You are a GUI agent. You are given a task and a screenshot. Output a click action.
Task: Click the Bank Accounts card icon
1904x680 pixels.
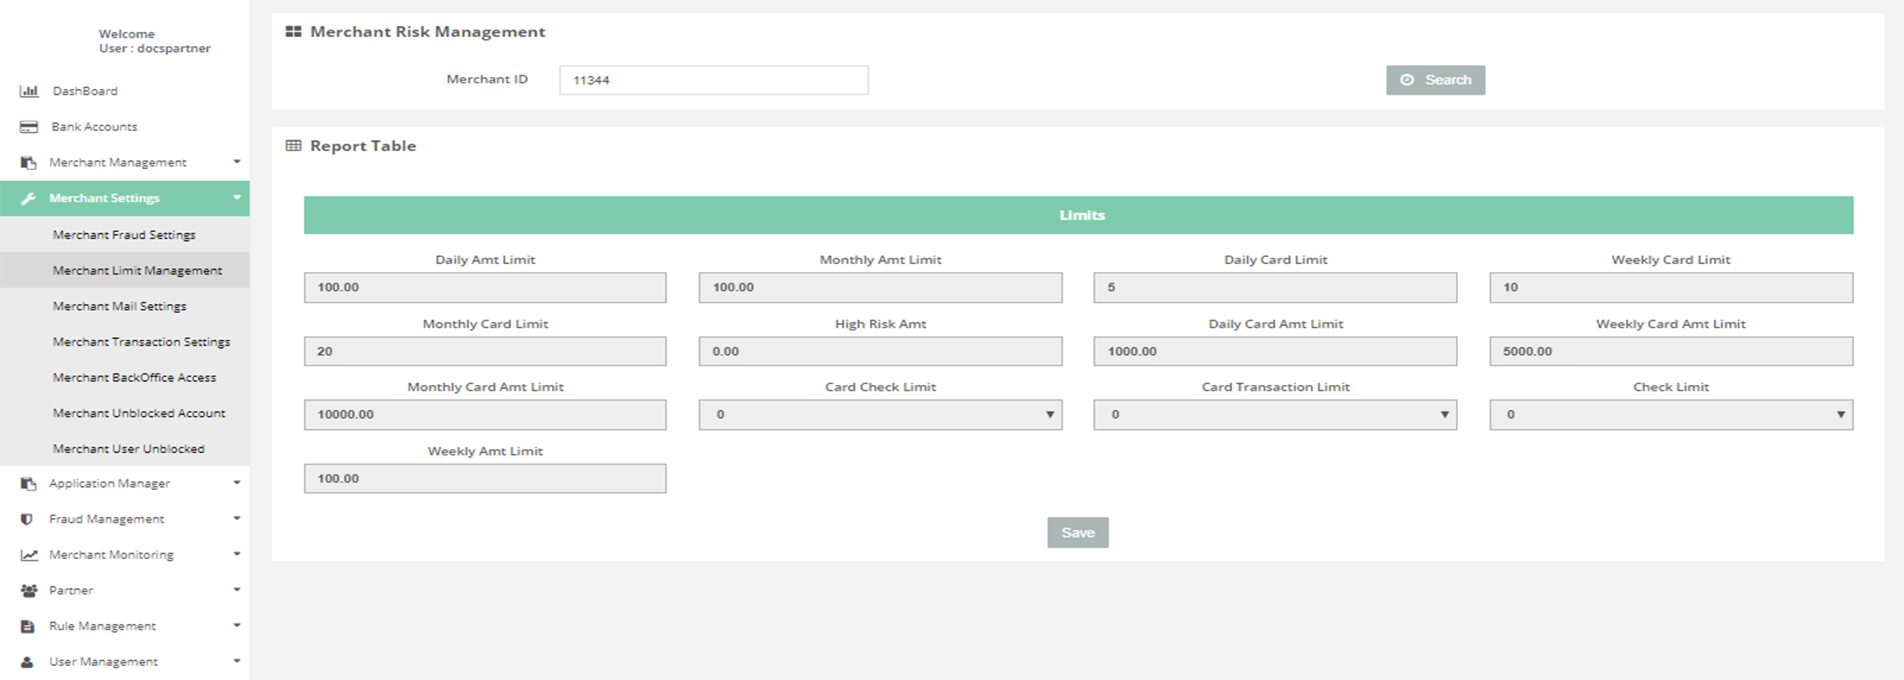pyautogui.click(x=29, y=127)
